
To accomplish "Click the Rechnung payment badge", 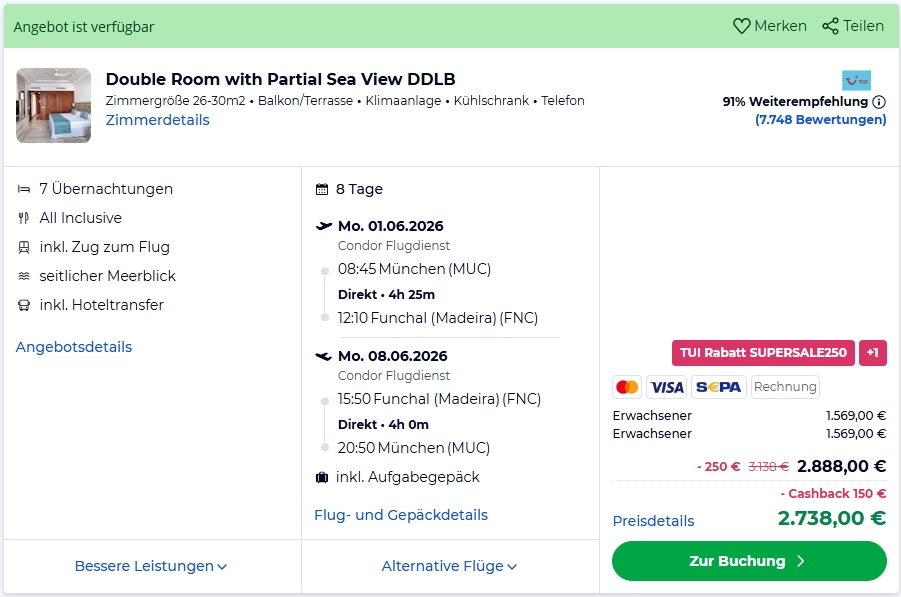I will point(785,387).
